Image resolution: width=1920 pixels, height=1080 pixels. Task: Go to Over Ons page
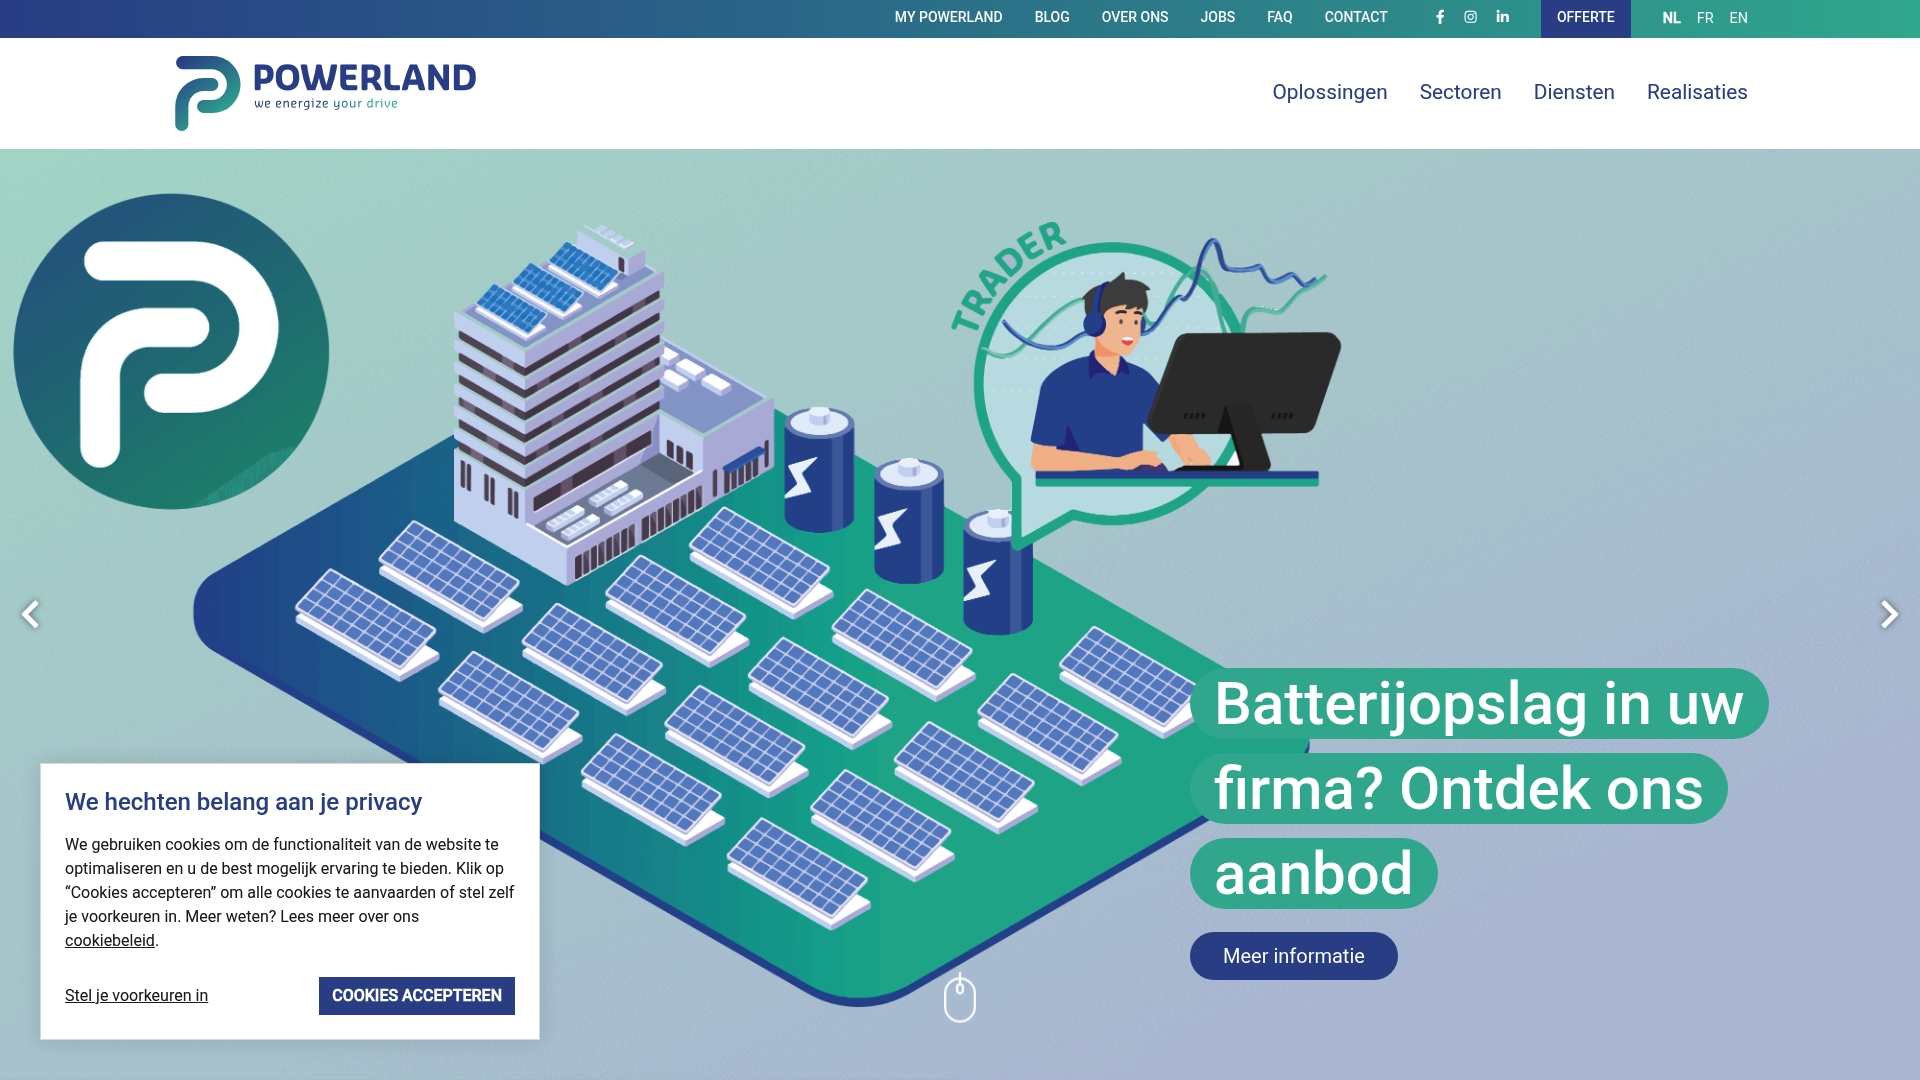1135,17
